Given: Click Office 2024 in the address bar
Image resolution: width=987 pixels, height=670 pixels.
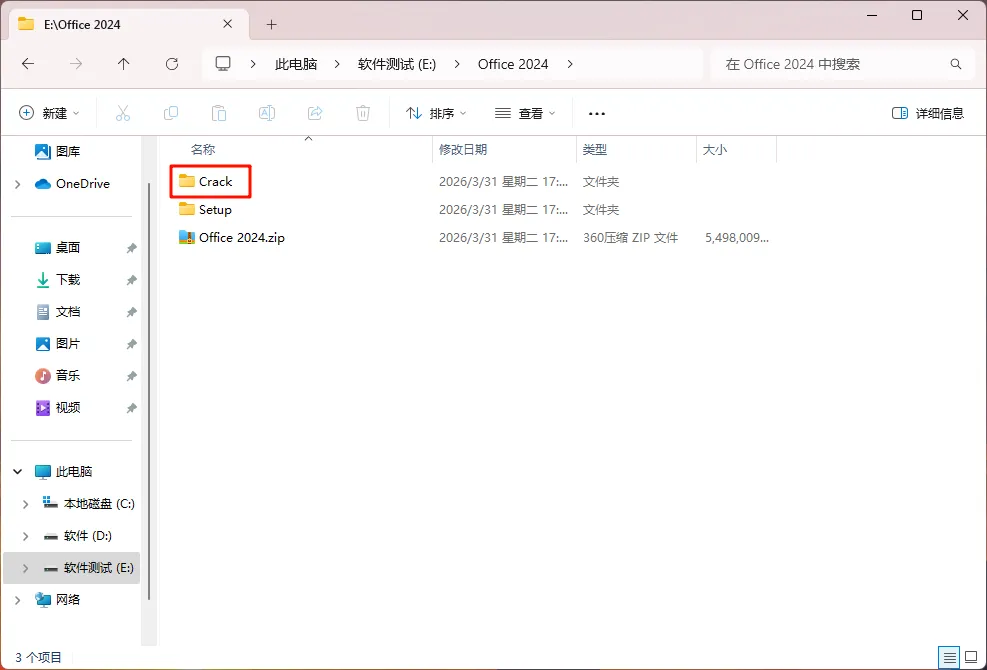Looking at the screenshot, I should (x=513, y=64).
